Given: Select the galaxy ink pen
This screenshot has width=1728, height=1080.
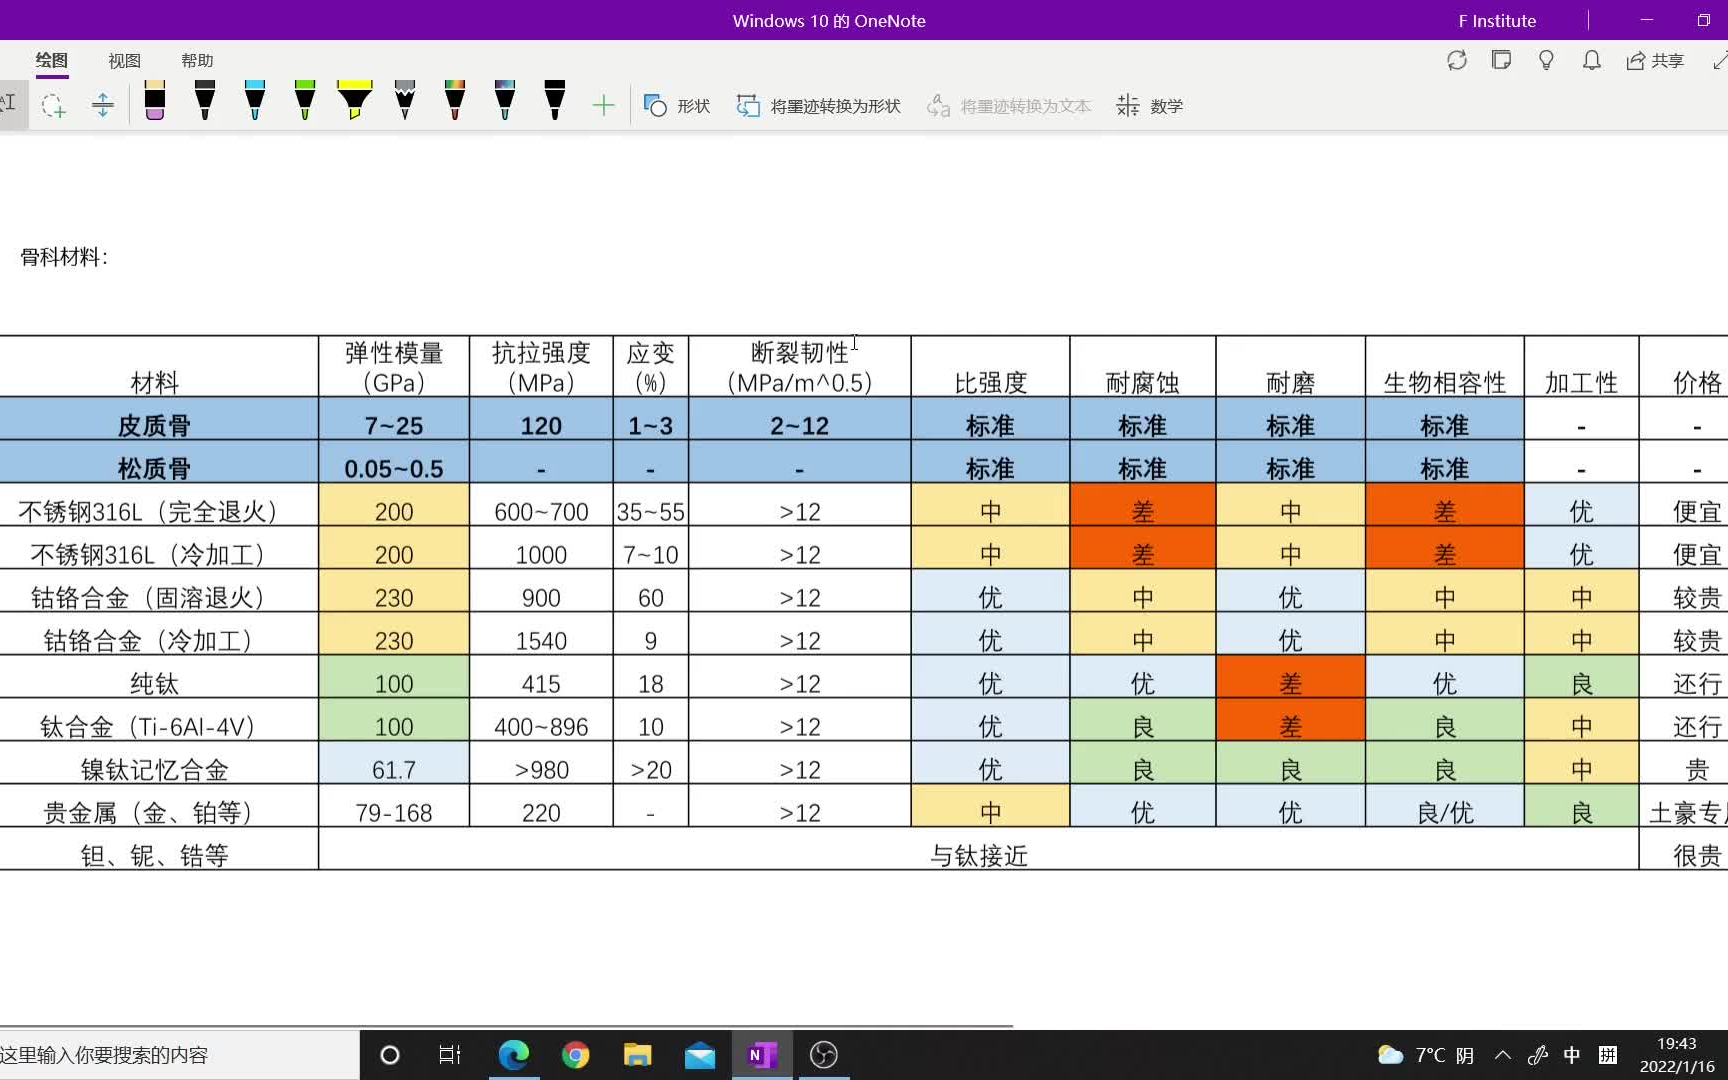Looking at the screenshot, I should coord(505,100).
